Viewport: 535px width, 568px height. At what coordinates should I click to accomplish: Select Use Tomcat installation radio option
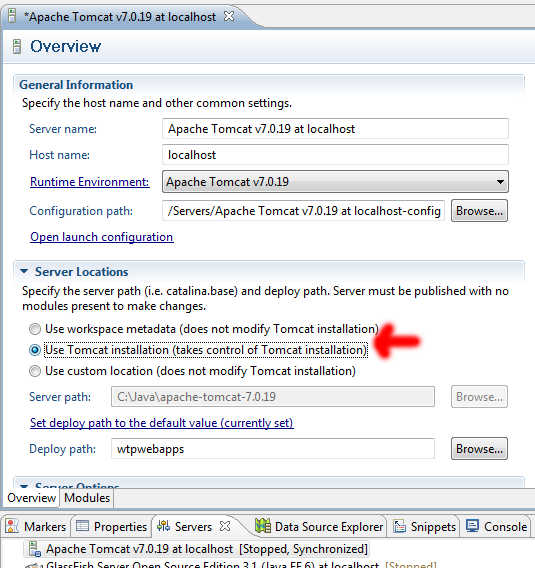click(35, 350)
